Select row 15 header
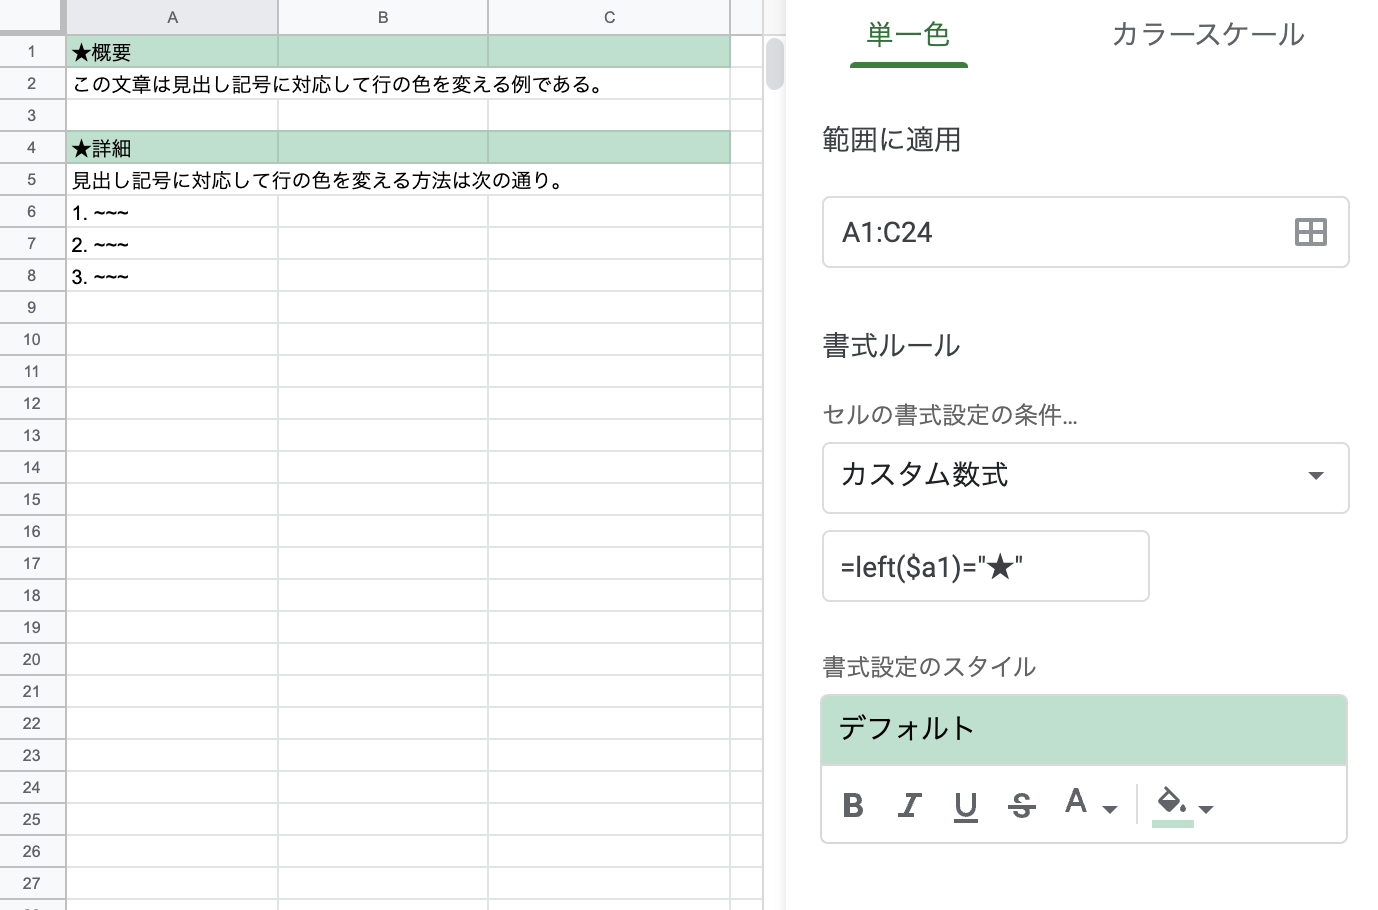This screenshot has width=1378, height=910. pyautogui.click(x=32, y=499)
